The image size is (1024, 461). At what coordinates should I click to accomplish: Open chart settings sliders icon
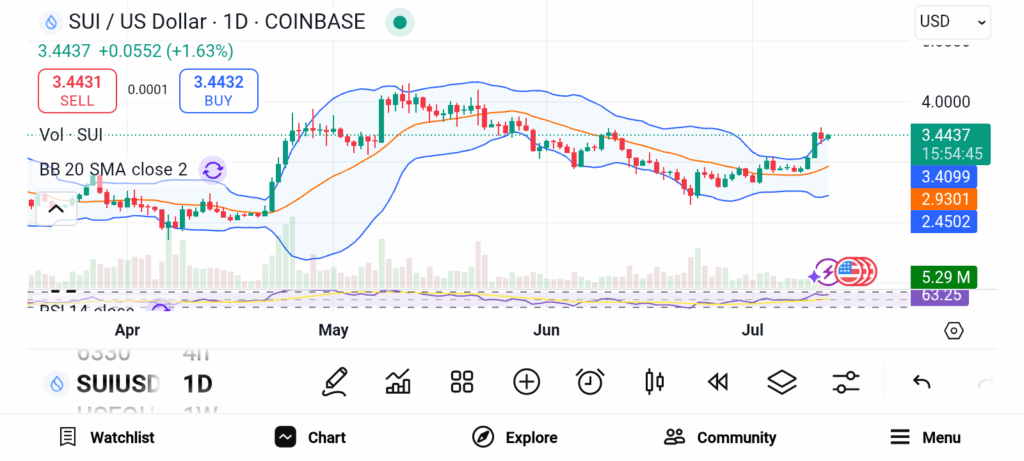(846, 382)
